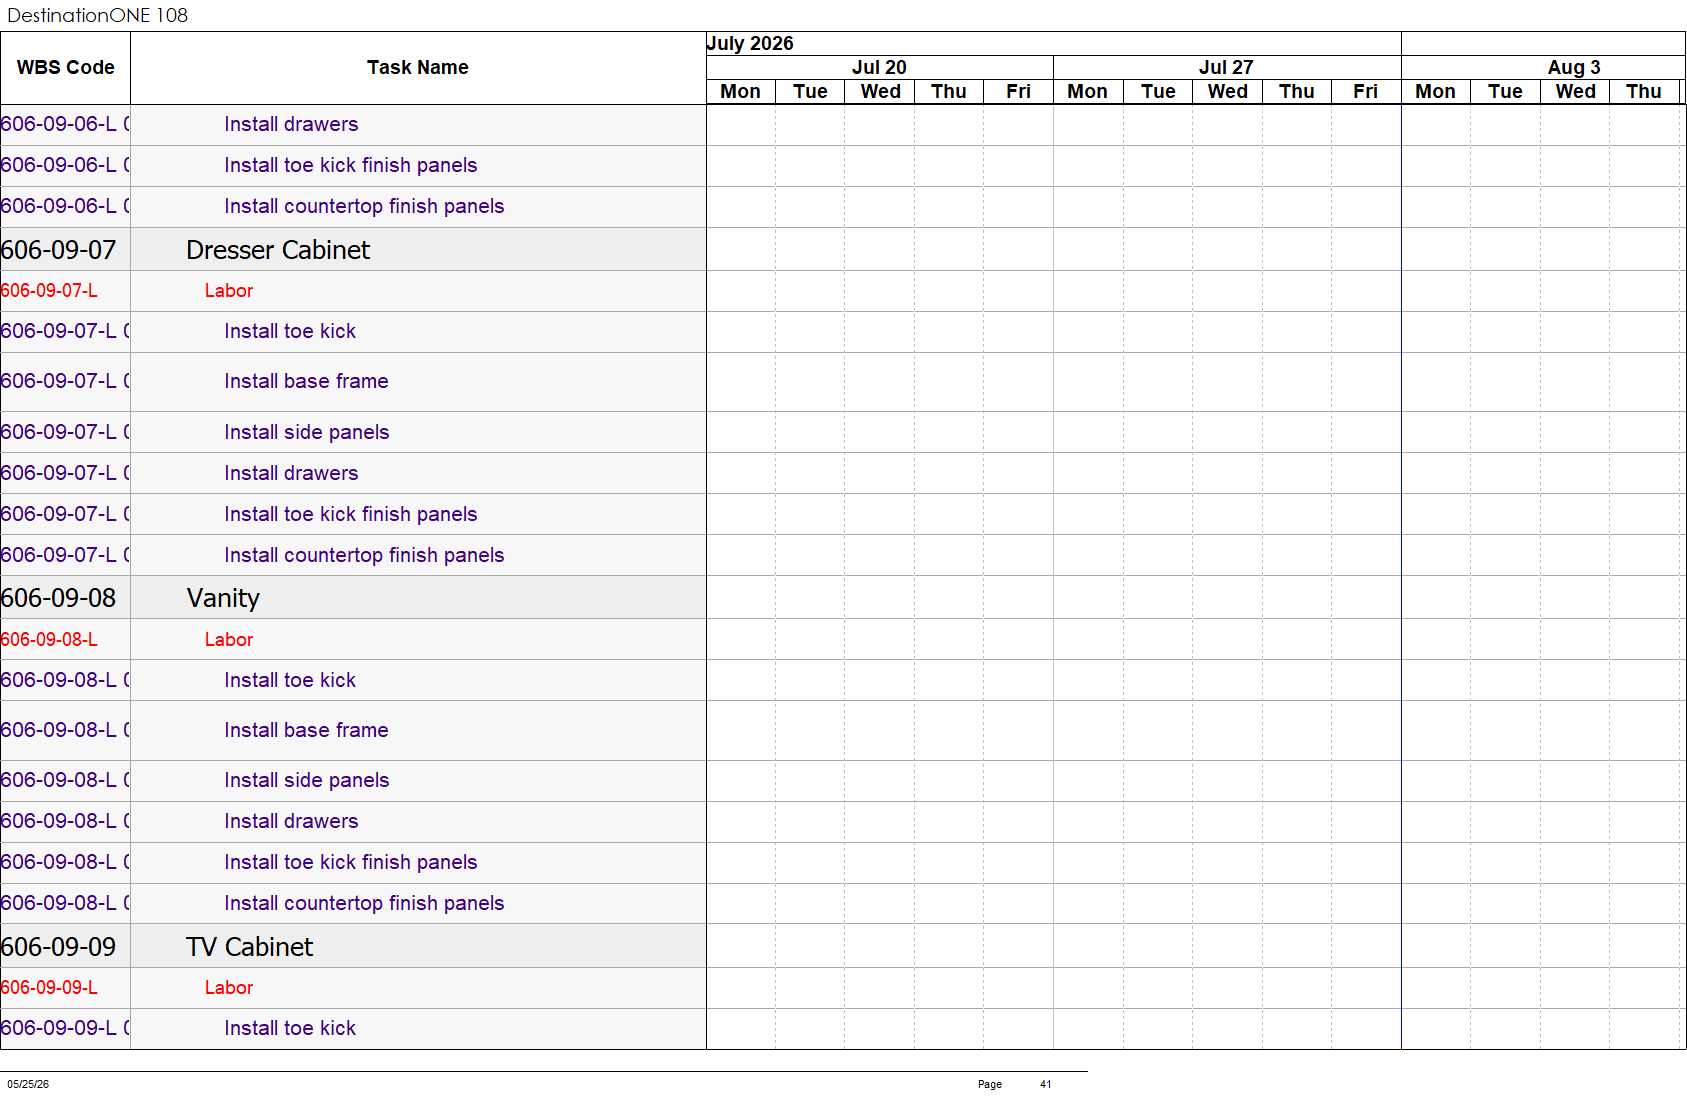The height and width of the screenshot is (1097, 1687).
Task: Click the July 2026 month header
Action: [750, 43]
